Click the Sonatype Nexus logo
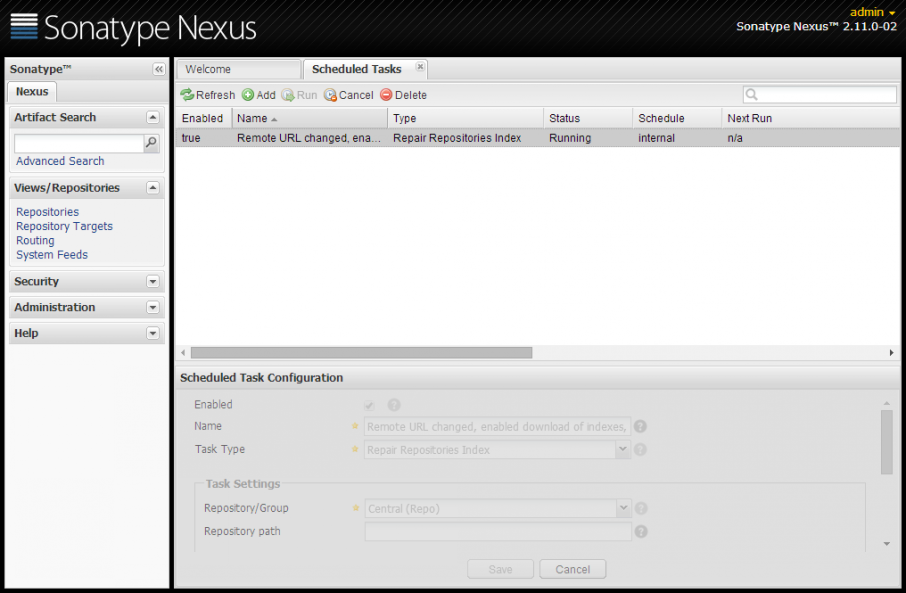 (133, 27)
